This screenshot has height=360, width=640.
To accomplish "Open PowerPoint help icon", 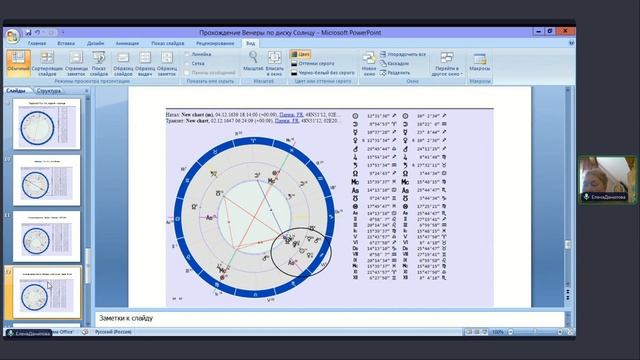I will click(x=571, y=43).
